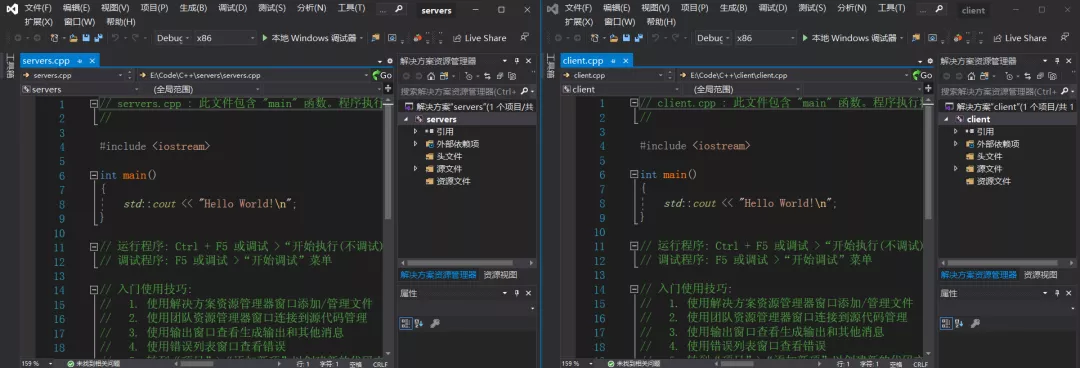Open 帮助(H) menu in client window
The image size is (1080, 368).
pos(661,22)
